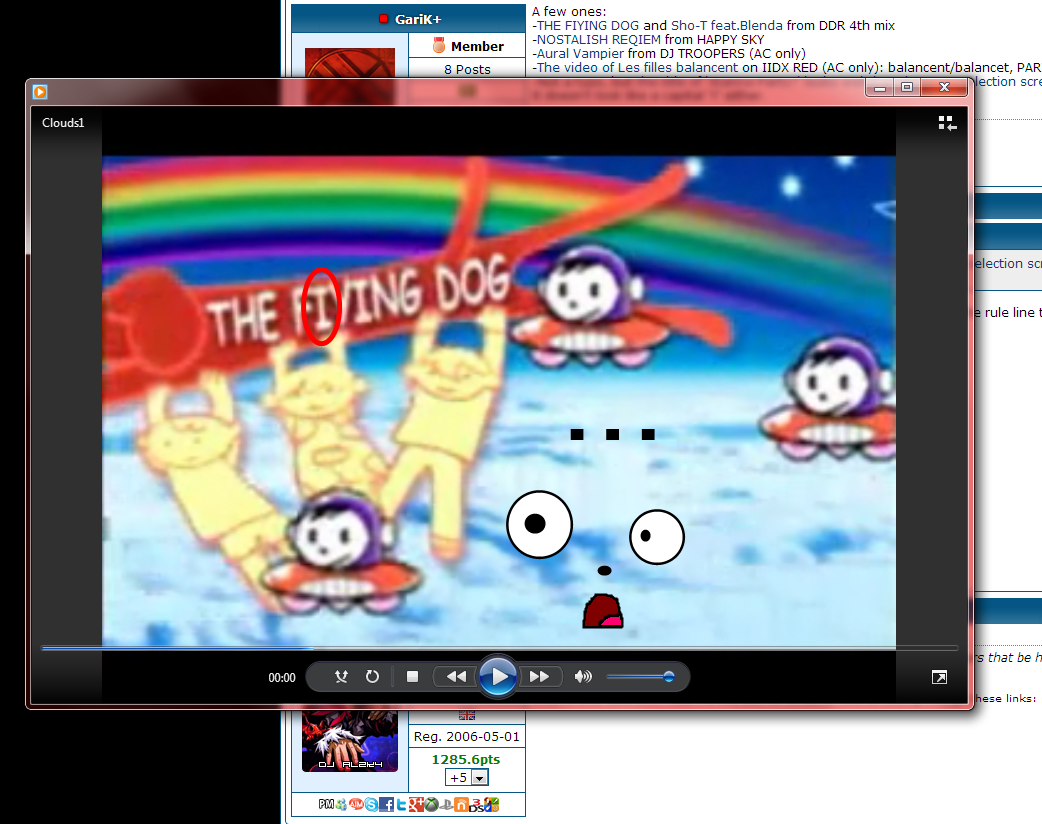Click the Twitter icon
The width and height of the screenshot is (1042, 824).
(401, 805)
